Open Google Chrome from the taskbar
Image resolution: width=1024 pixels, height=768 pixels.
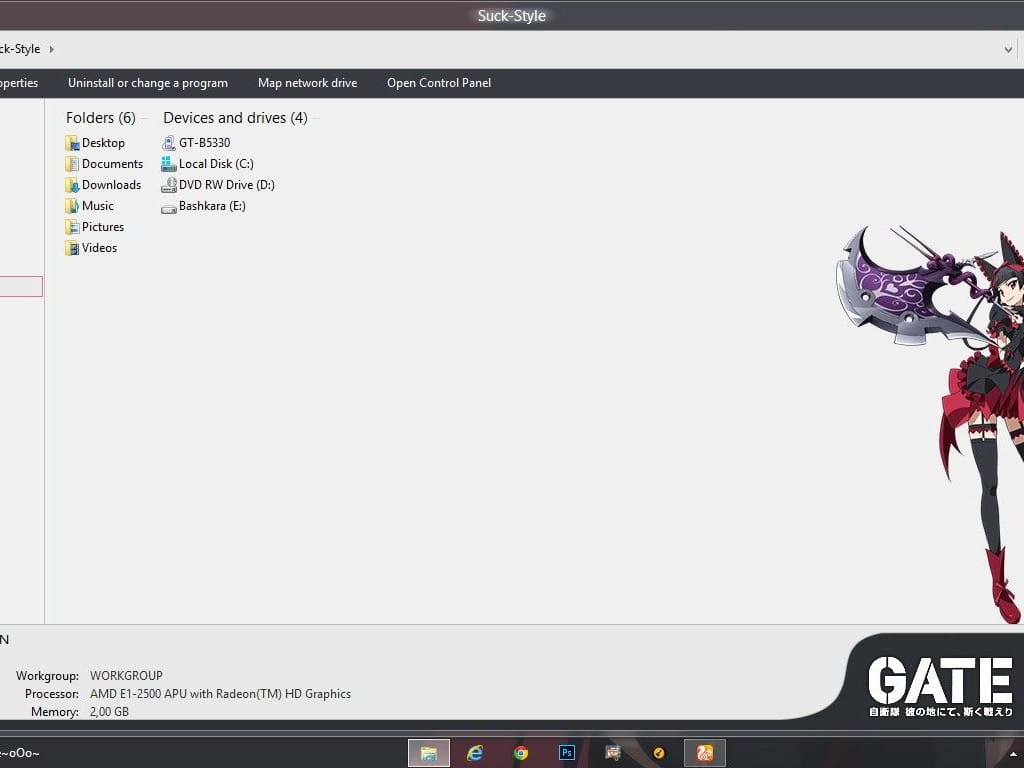coord(521,753)
